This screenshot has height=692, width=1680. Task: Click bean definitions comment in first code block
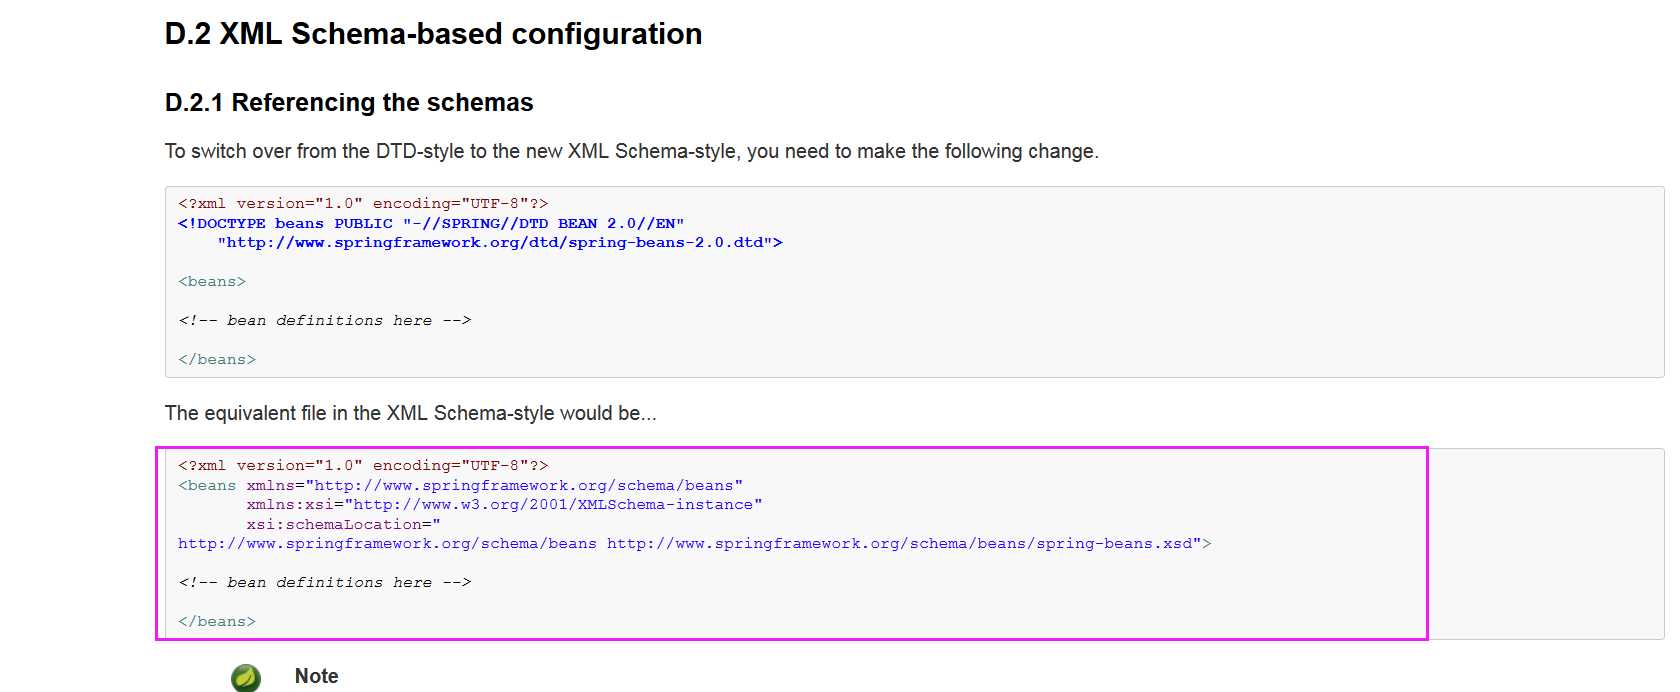click(324, 320)
